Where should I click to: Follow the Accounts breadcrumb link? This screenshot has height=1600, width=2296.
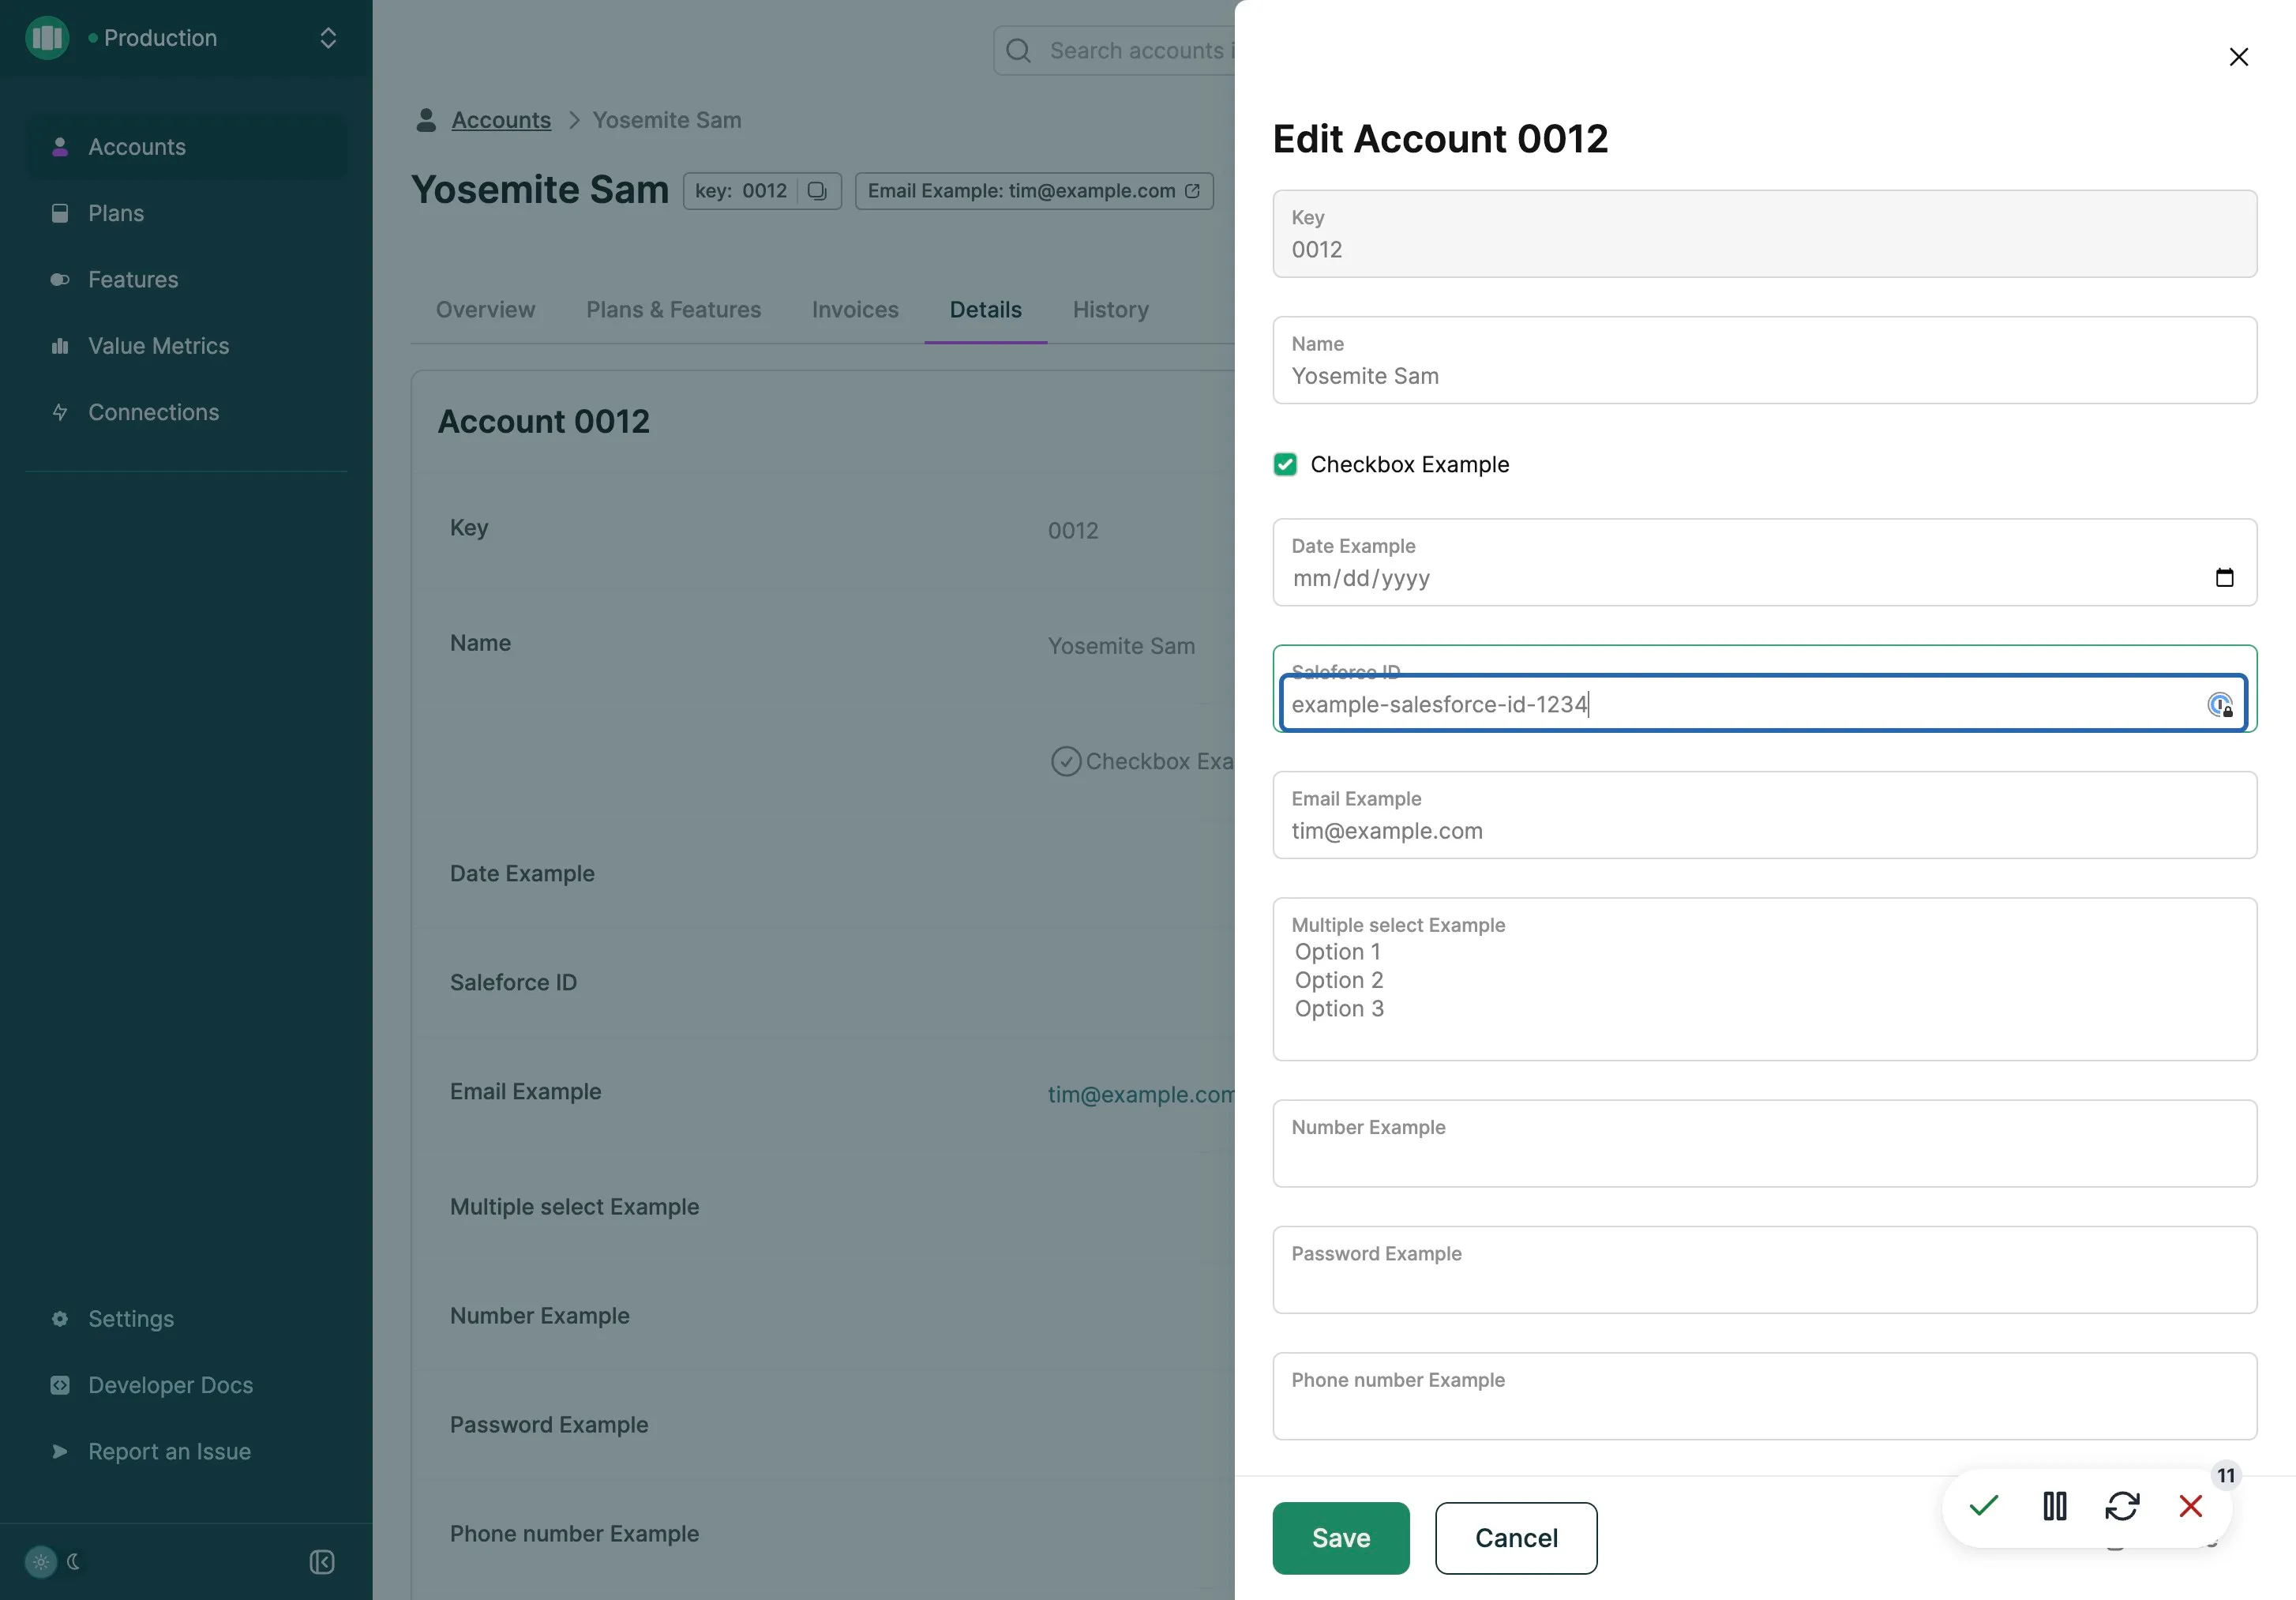click(501, 120)
